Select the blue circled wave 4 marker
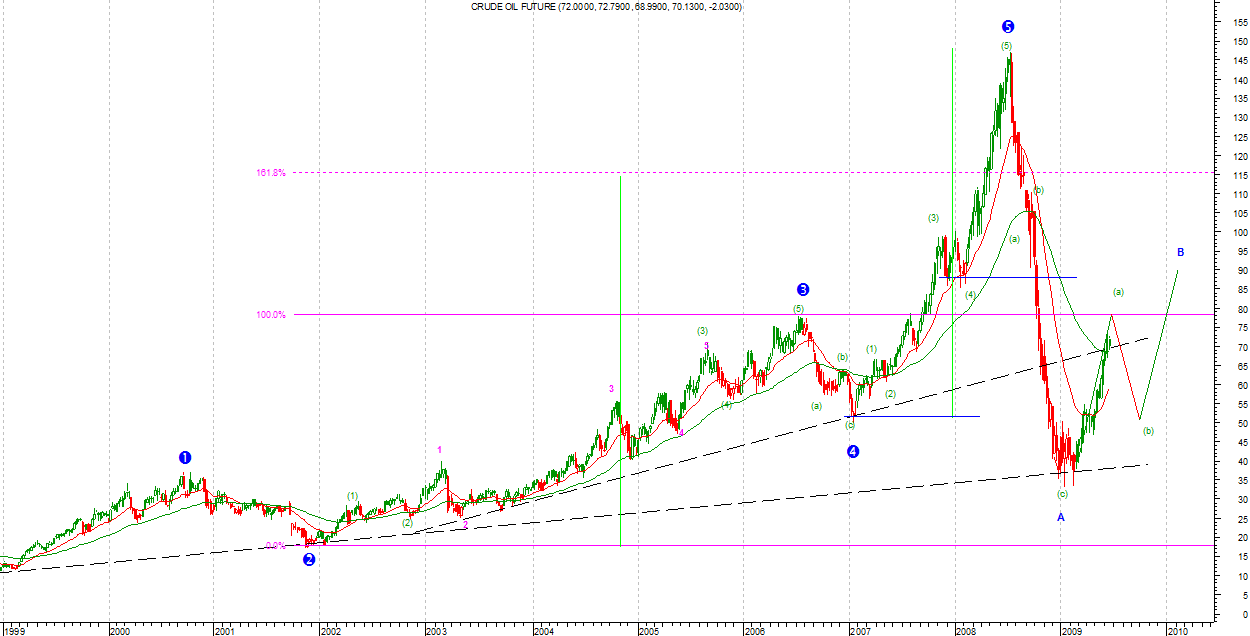Image resolution: width=1250 pixels, height=636 pixels. coord(852,451)
